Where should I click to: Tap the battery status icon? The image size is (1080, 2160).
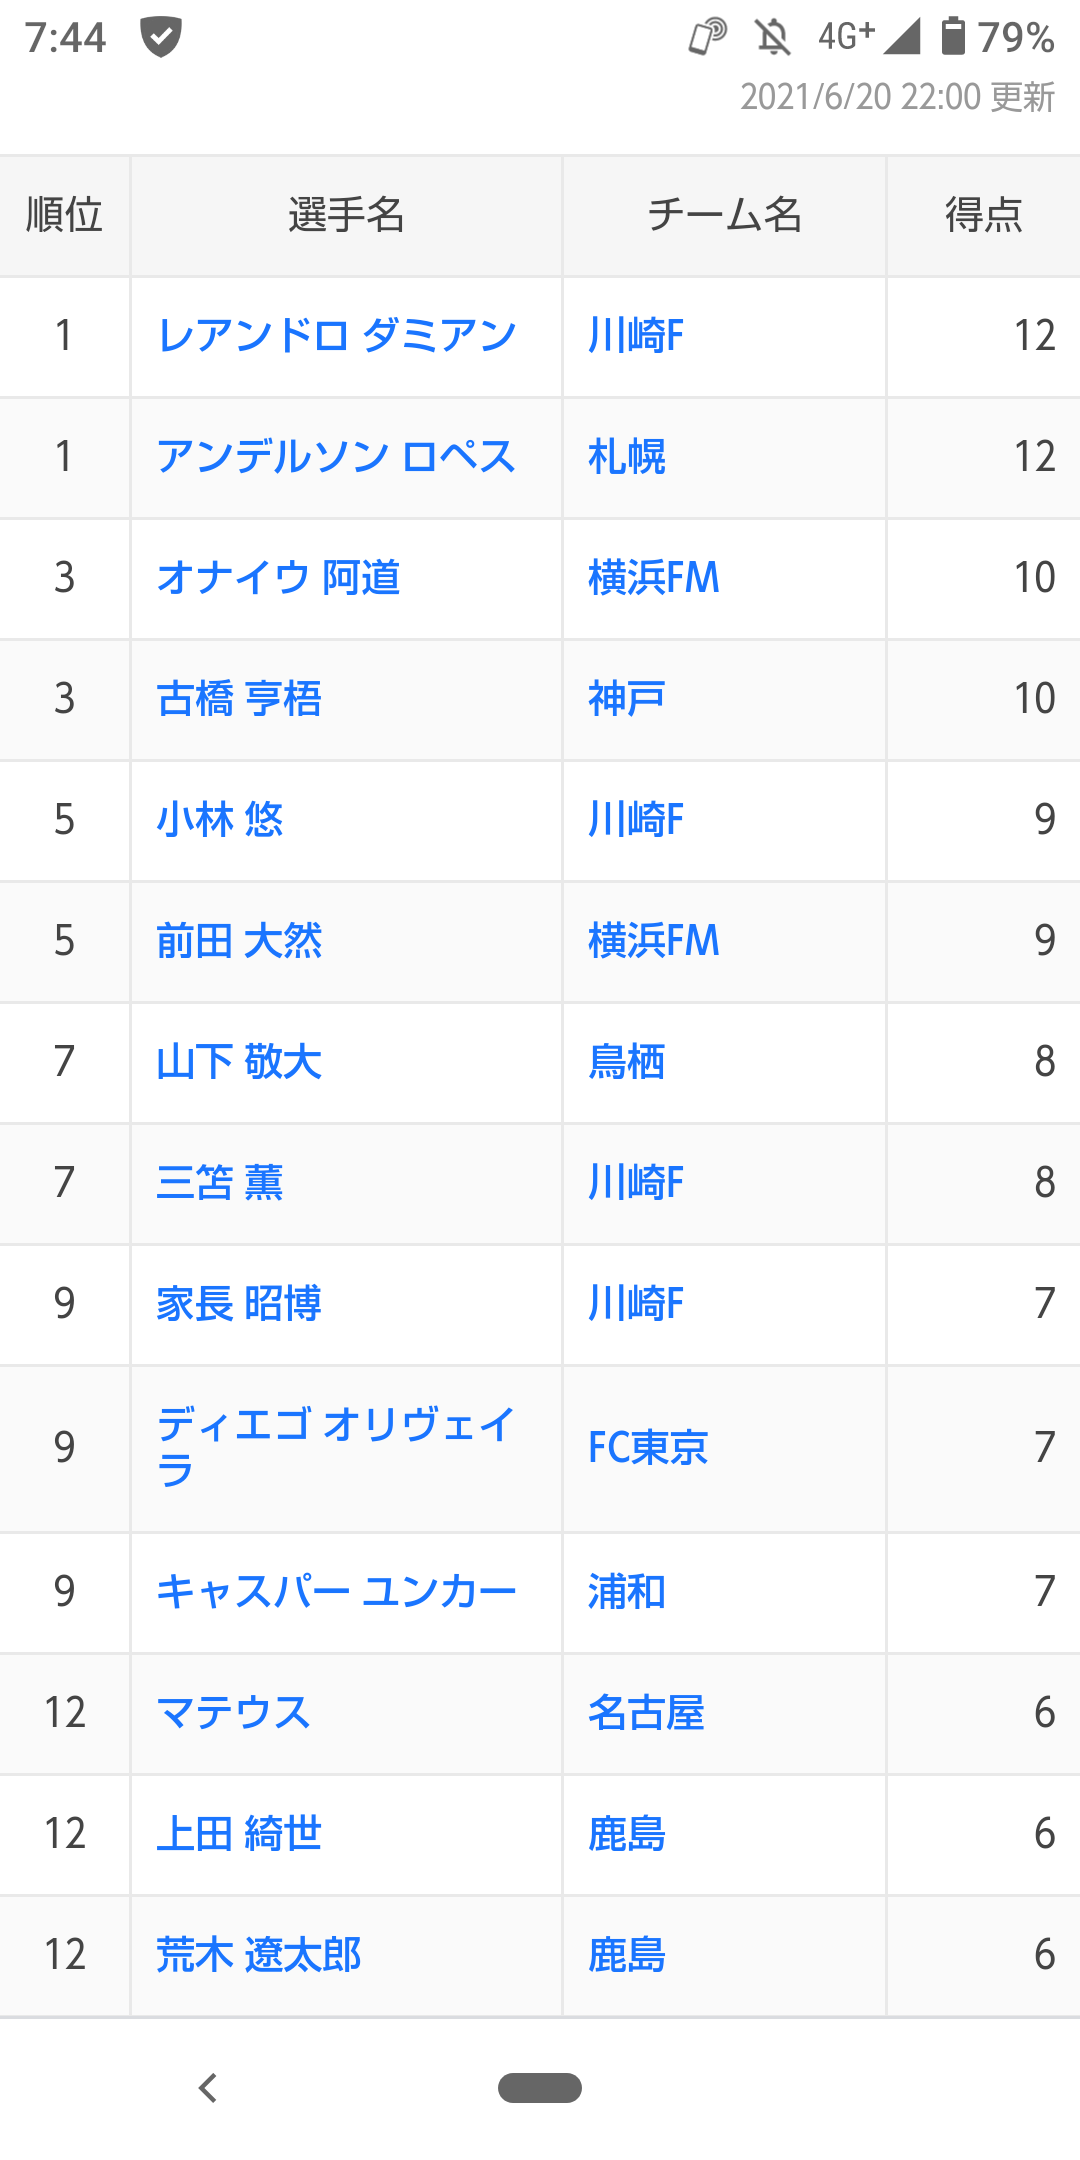click(x=954, y=36)
